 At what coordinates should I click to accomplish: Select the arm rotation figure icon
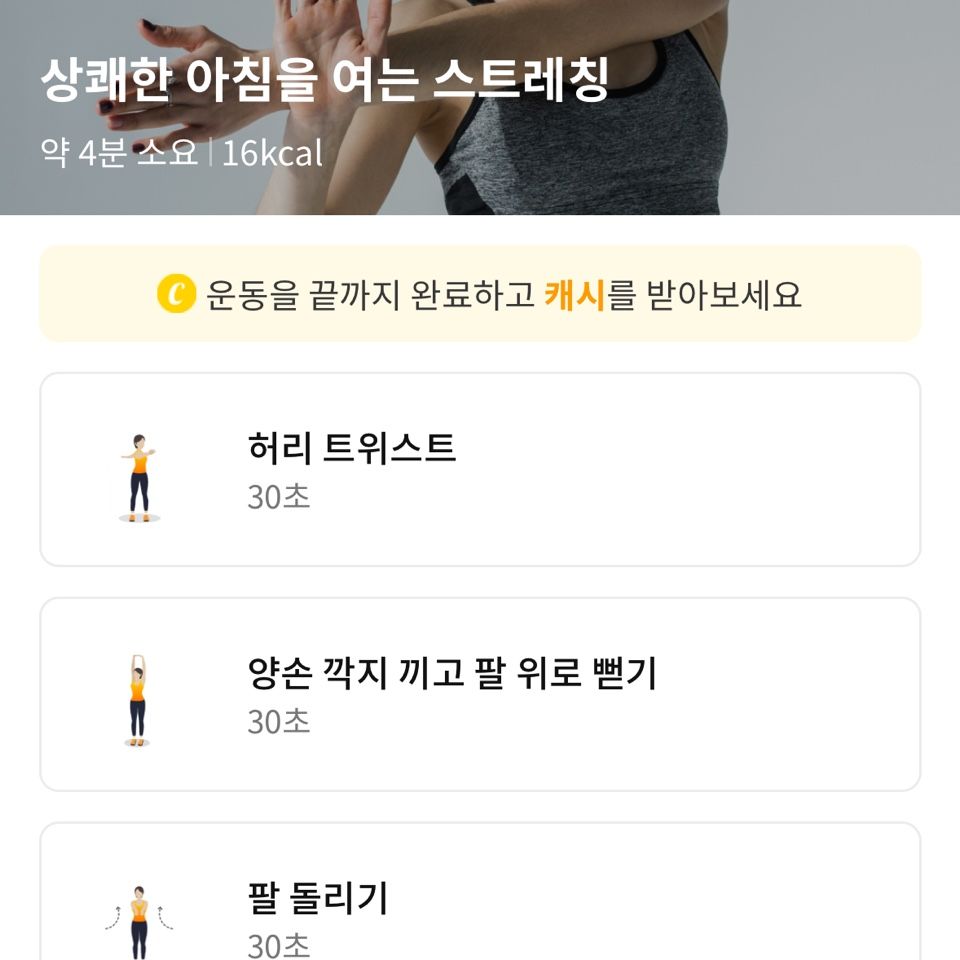coord(139,922)
